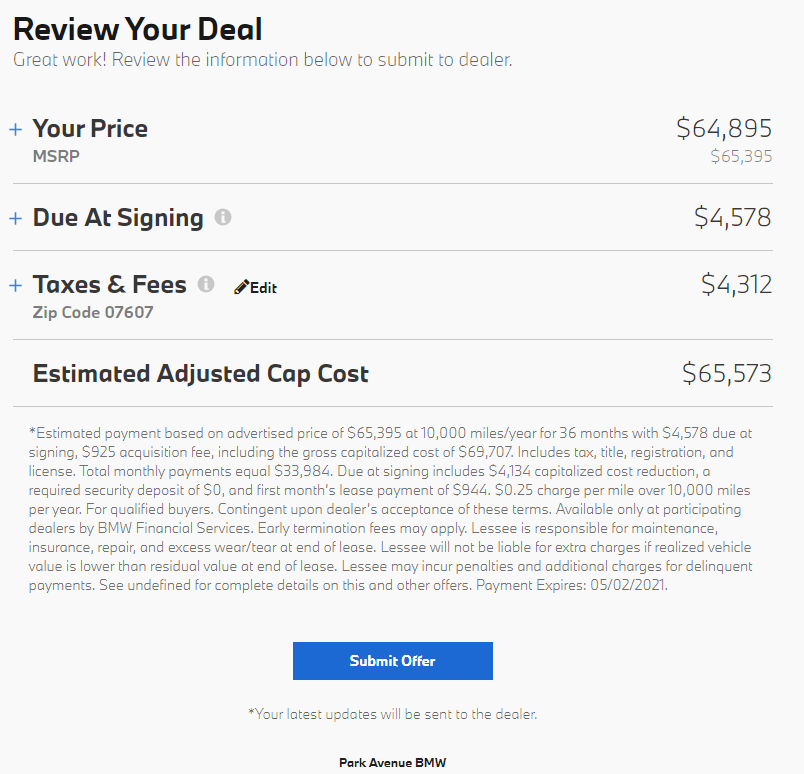The height and width of the screenshot is (774, 804).
Task: Select the Estimated Adjusted Cap Cost label
Action: click(200, 374)
